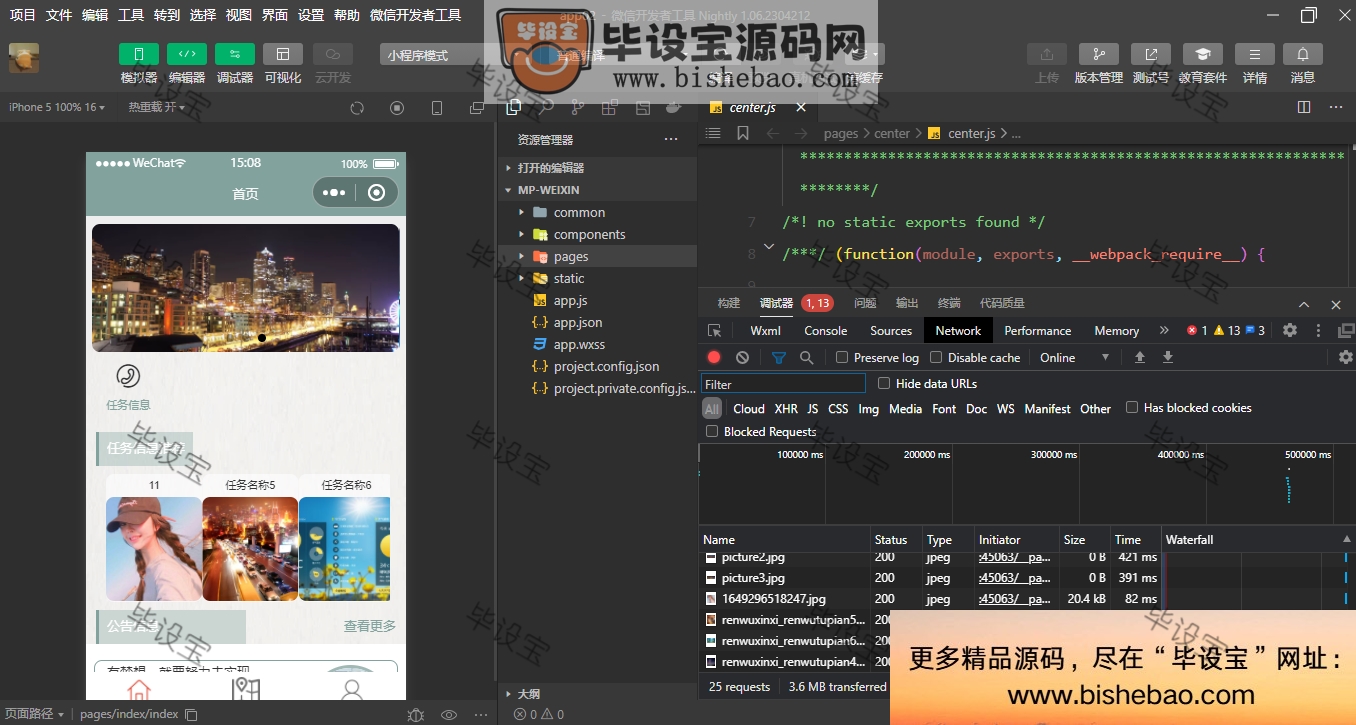Open the messages (消息) bell icon
The height and width of the screenshot is (725, 1356).
1303,54
